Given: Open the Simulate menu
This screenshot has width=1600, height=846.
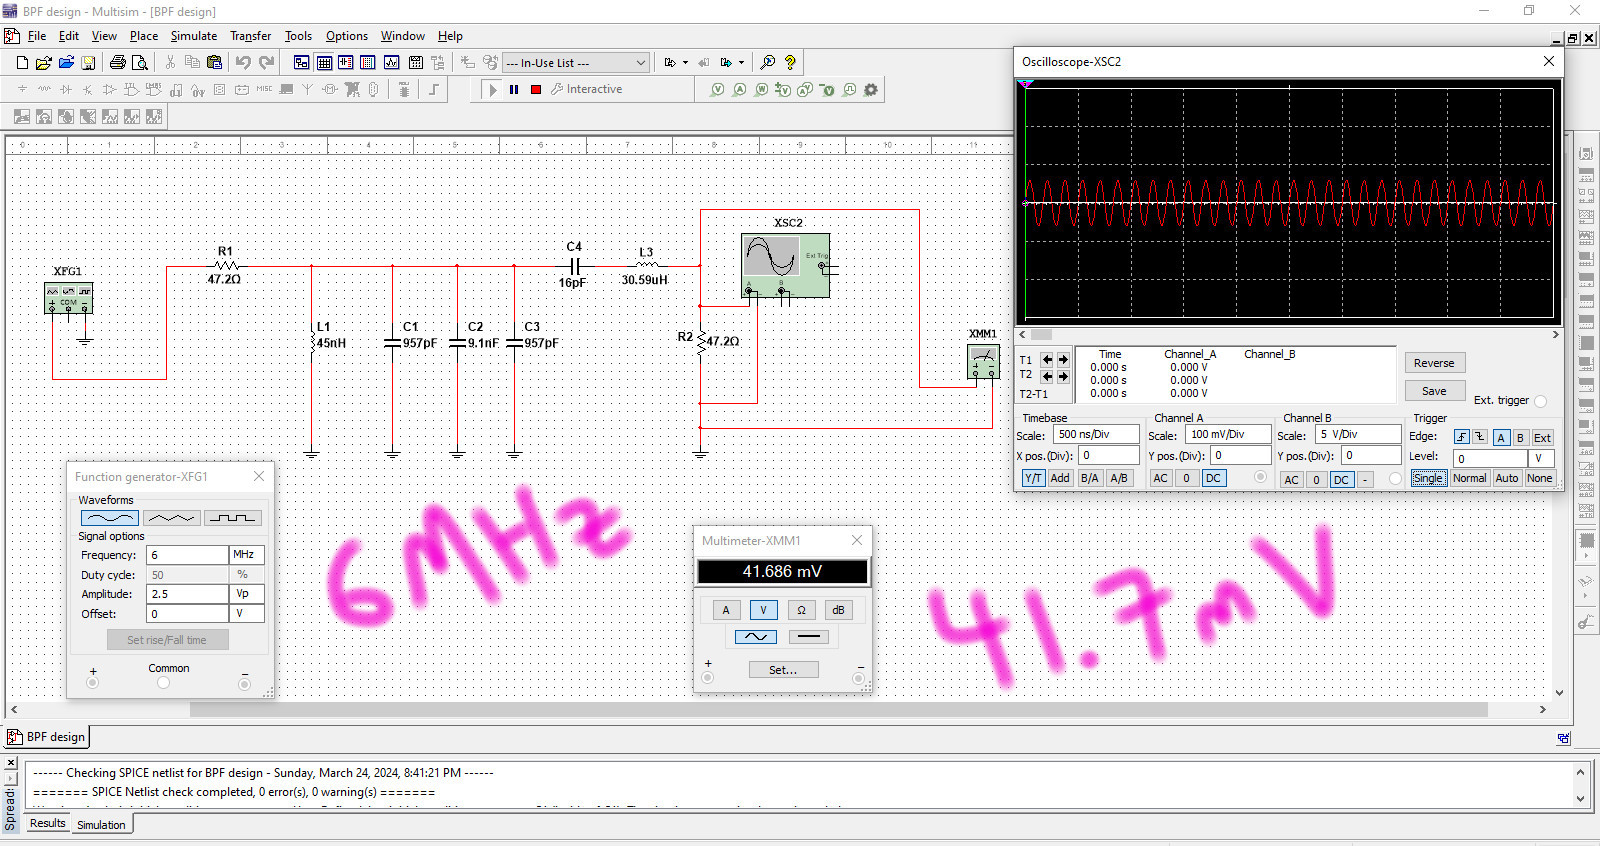Looking at the screenshot, I should click(x=193, y=36).
